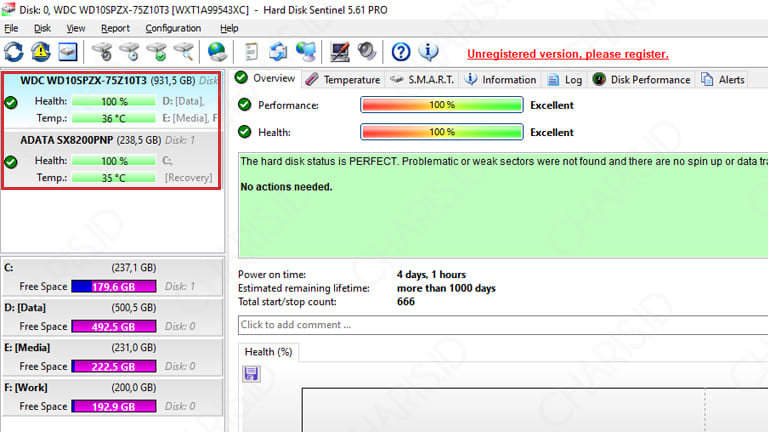Open the Disk menu
Image resolution: width=768 pixels, height=432 pixels.
tap(42, 28)
